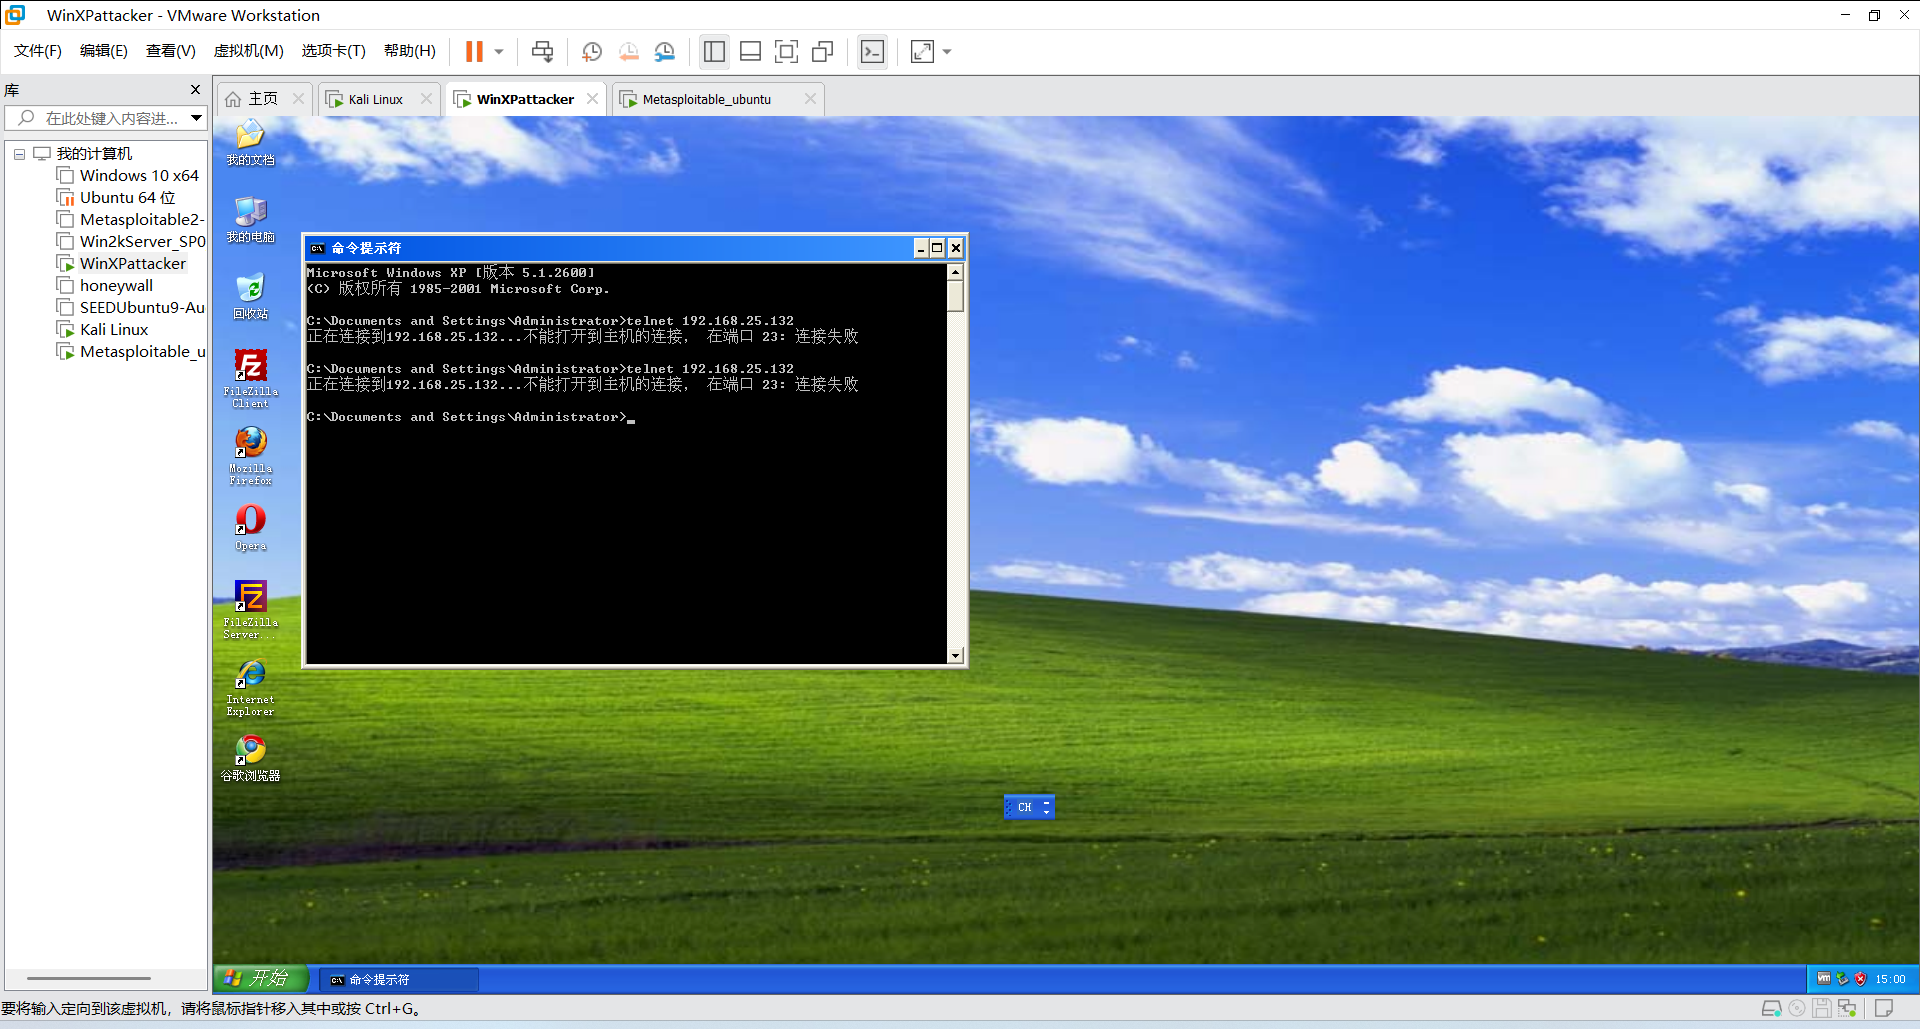Open the 查看(V) menu
Viewport: 1920px width, 1029px height.
tap(171, 51)
